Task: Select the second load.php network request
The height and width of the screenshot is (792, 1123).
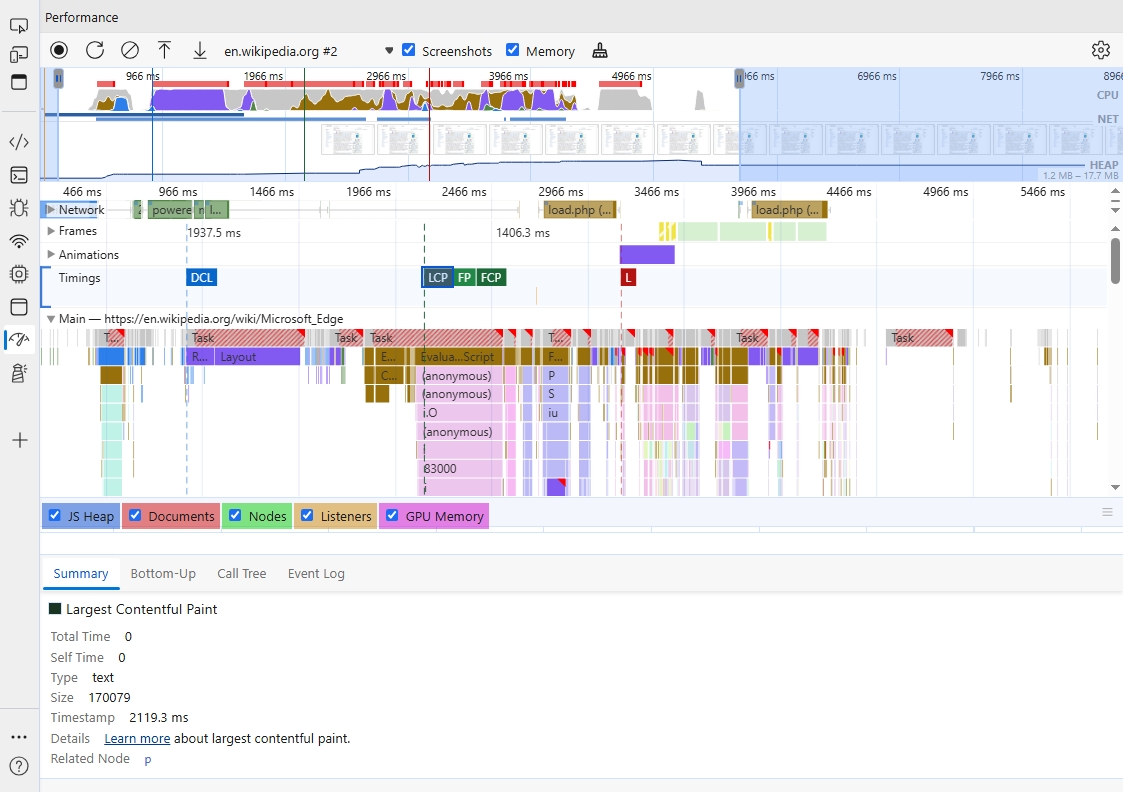Action: click(789, 210)
